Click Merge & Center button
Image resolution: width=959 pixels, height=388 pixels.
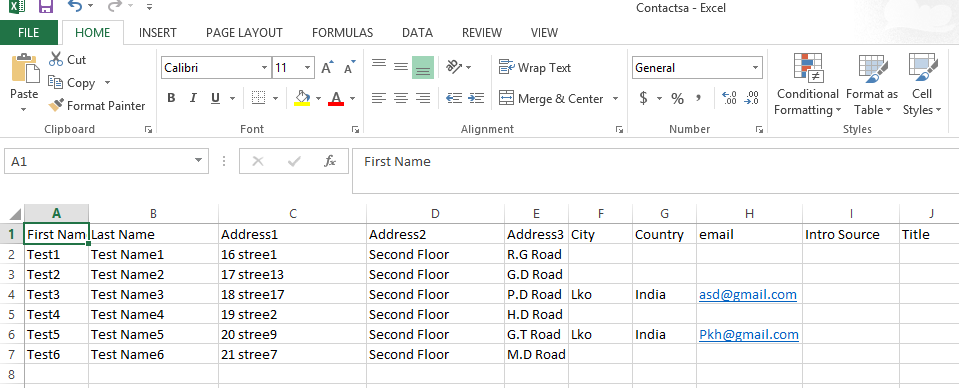550,99
